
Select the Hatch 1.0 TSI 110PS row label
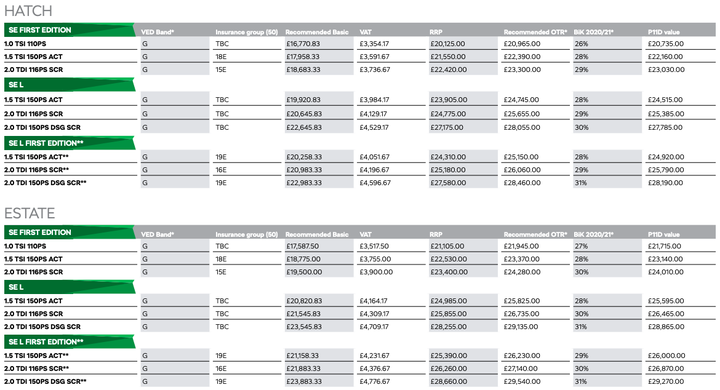[x=25, y=44]
